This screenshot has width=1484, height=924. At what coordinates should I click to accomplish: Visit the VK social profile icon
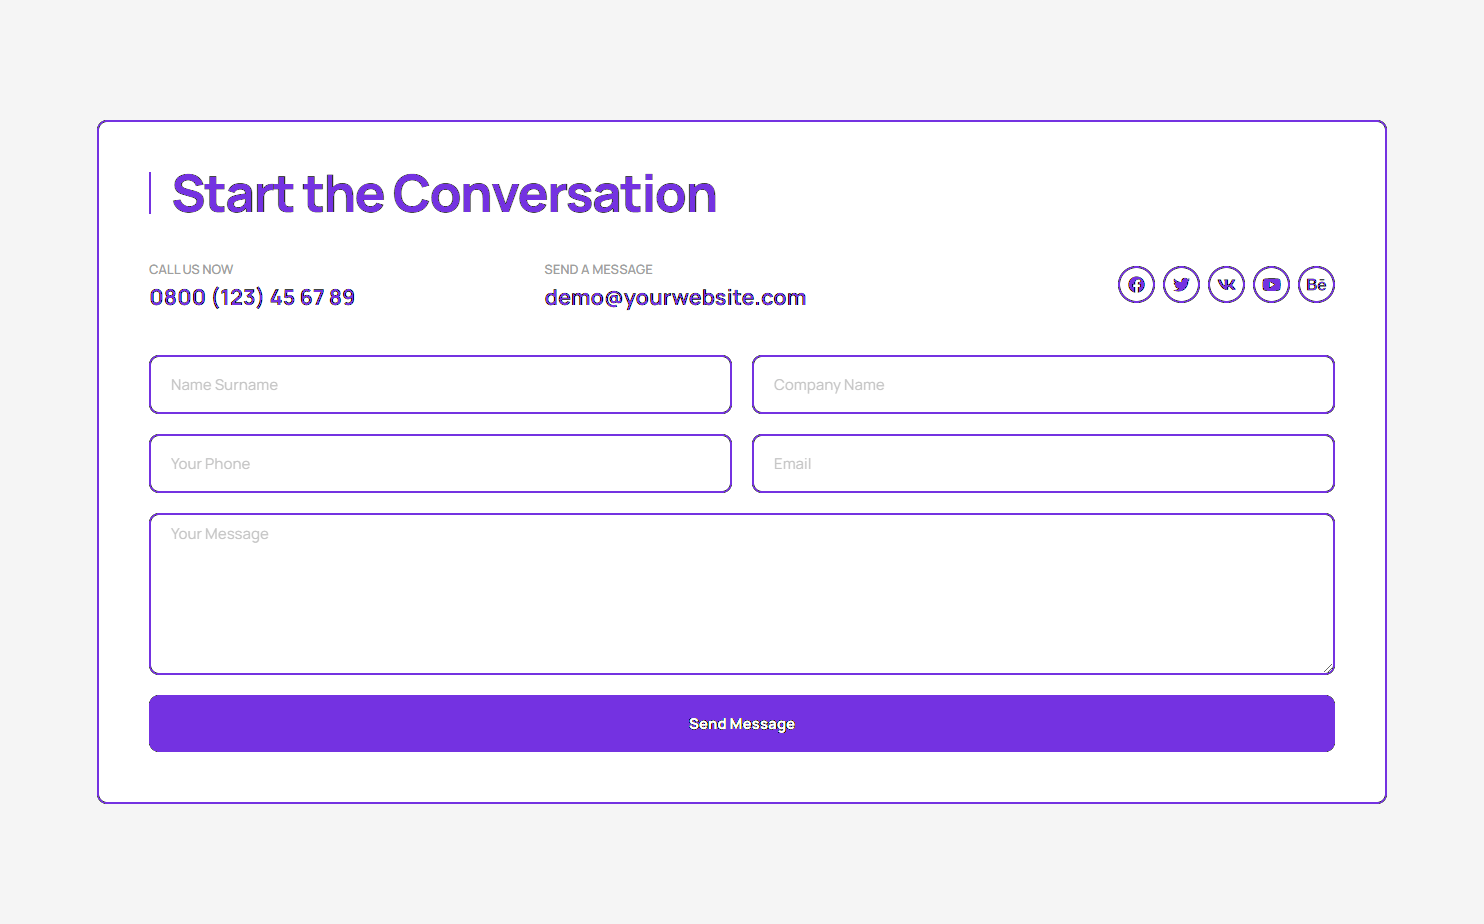pyautogui.click(x=1226, y=285)
